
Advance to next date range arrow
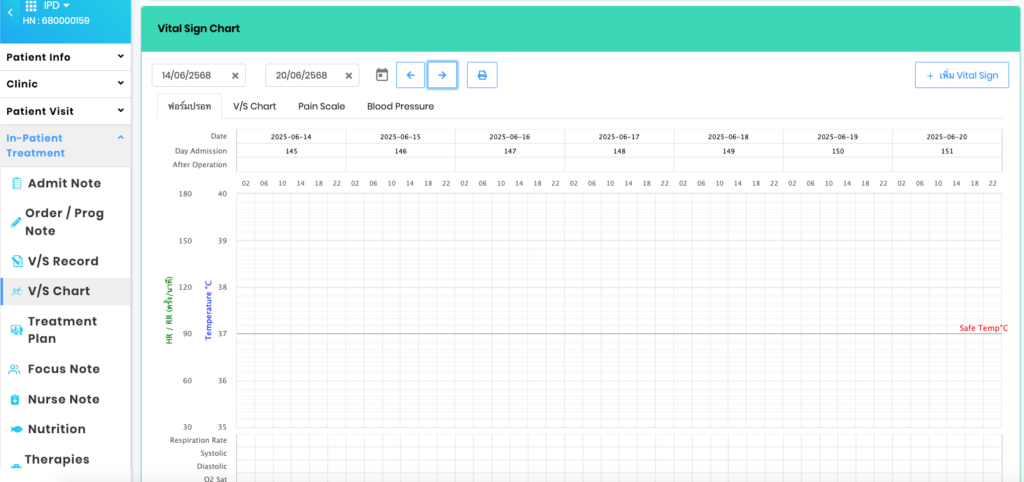(x=442, y=75)
